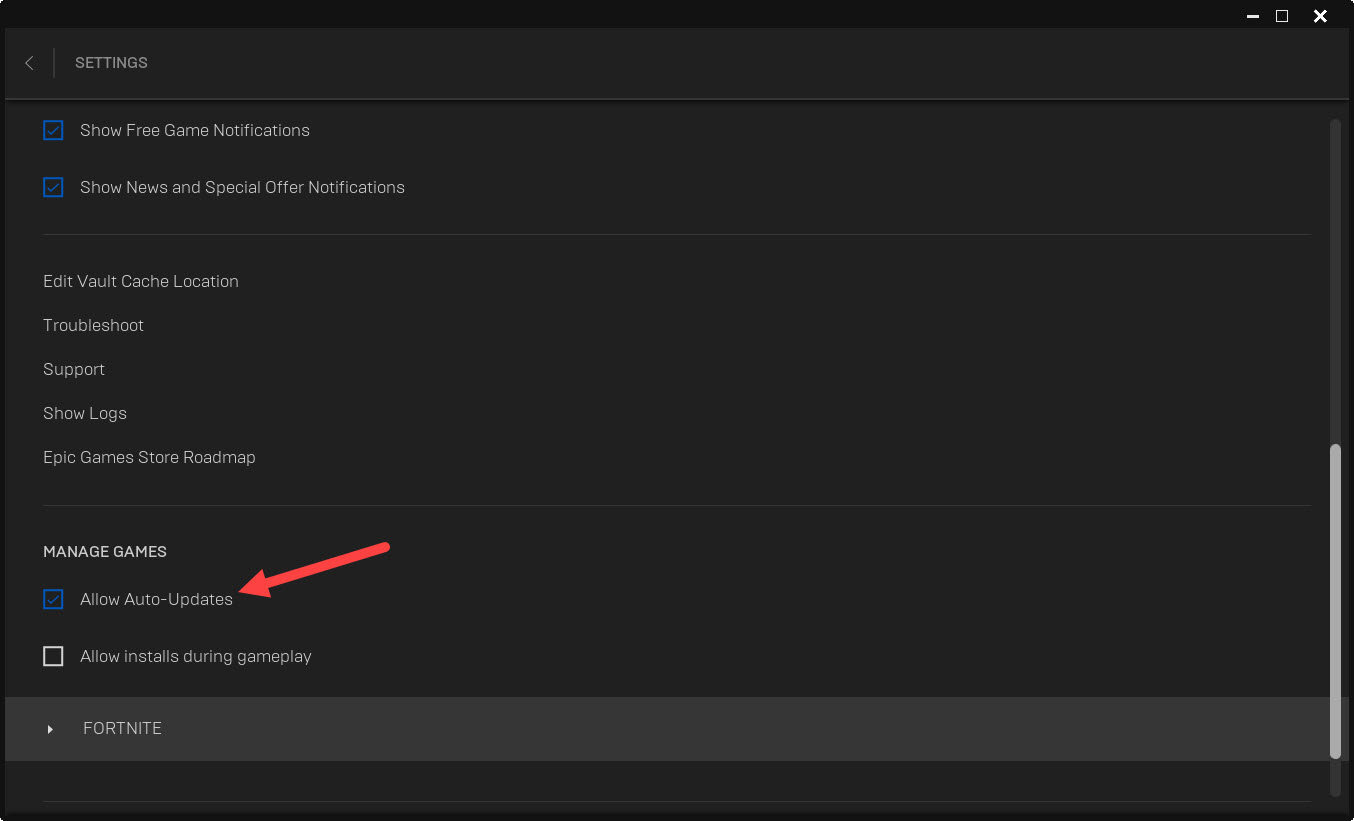Click Show Logs
1354x821 pixels.
point(85,413)
